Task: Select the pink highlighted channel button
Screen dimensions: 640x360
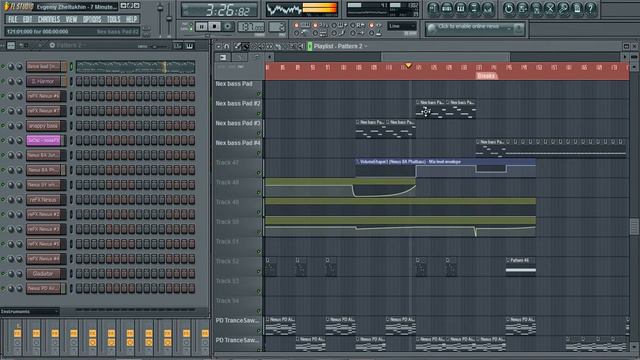Action: coord(43,140)
